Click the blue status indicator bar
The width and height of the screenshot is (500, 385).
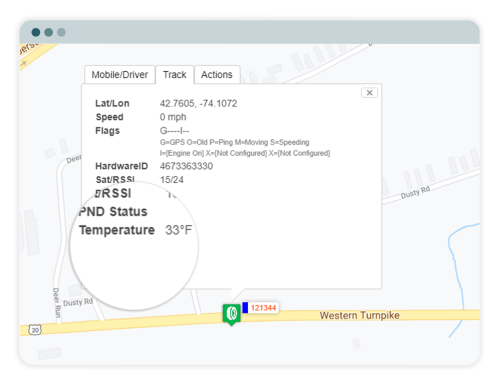245,307
